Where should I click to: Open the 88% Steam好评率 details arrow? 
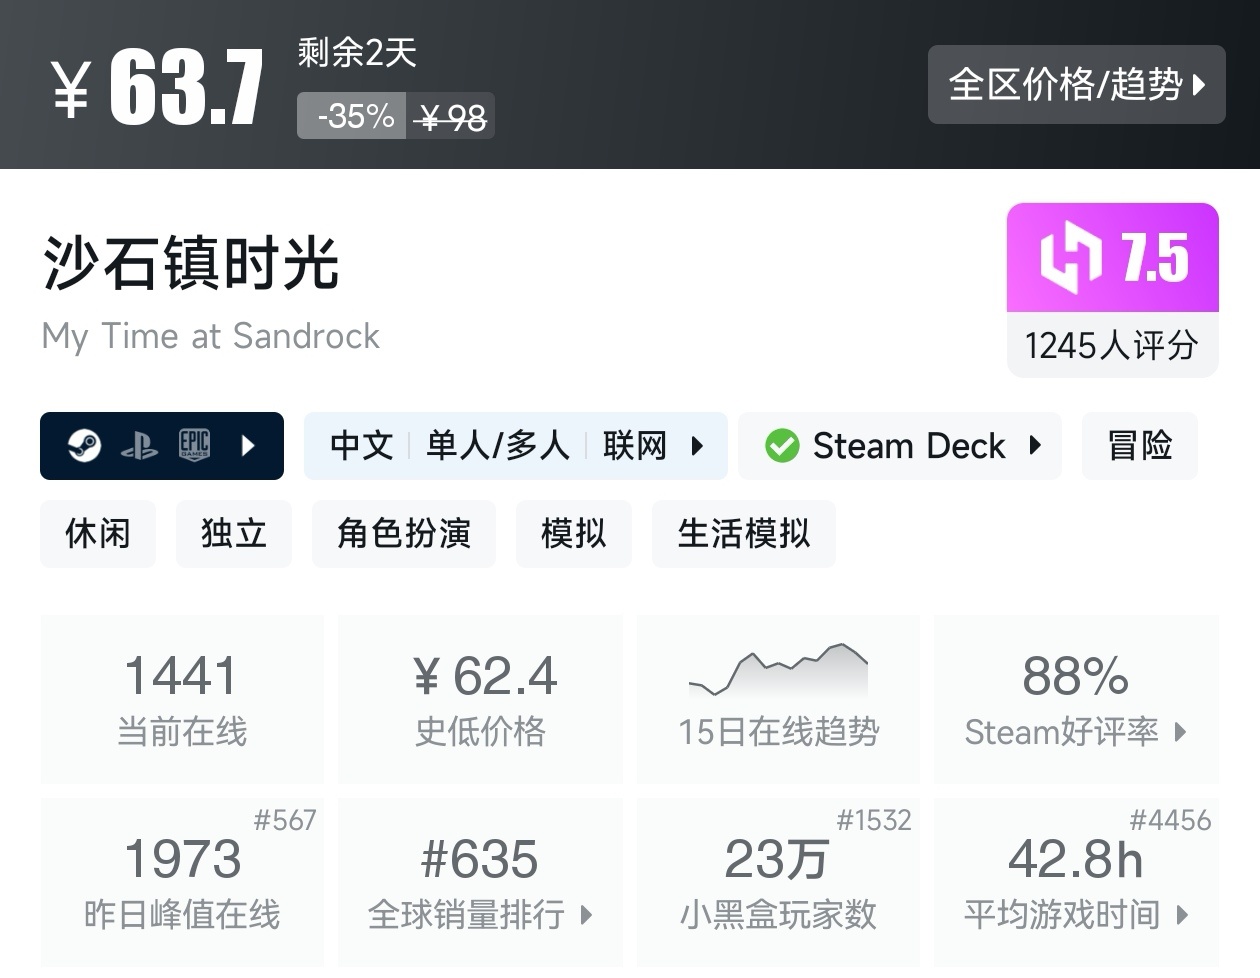tap(1180, 732)
